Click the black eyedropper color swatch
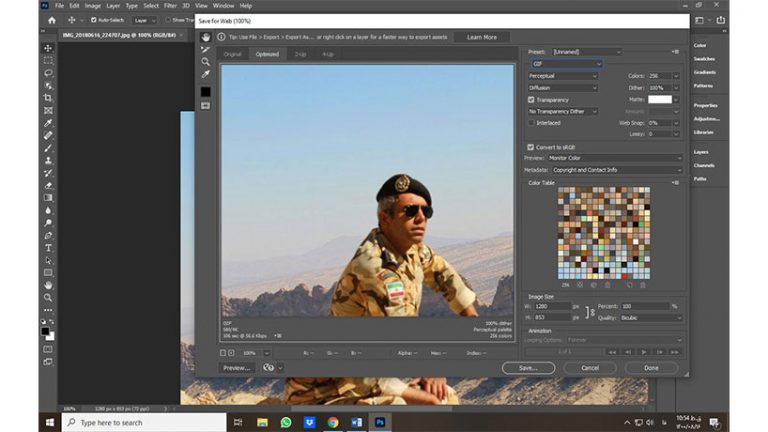Viewport: 768px width, 432px height. [206, 92]
